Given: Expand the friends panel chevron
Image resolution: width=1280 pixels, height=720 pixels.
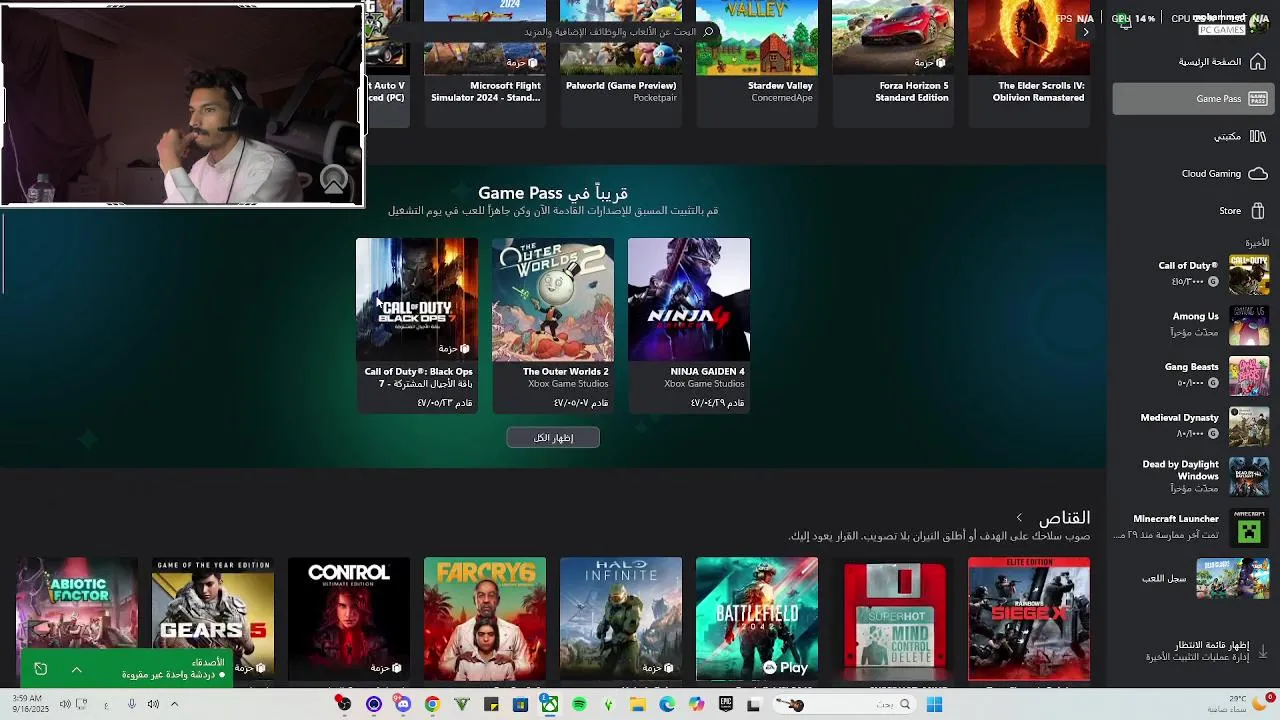Looking at the screenshot, I should (76, 668).
